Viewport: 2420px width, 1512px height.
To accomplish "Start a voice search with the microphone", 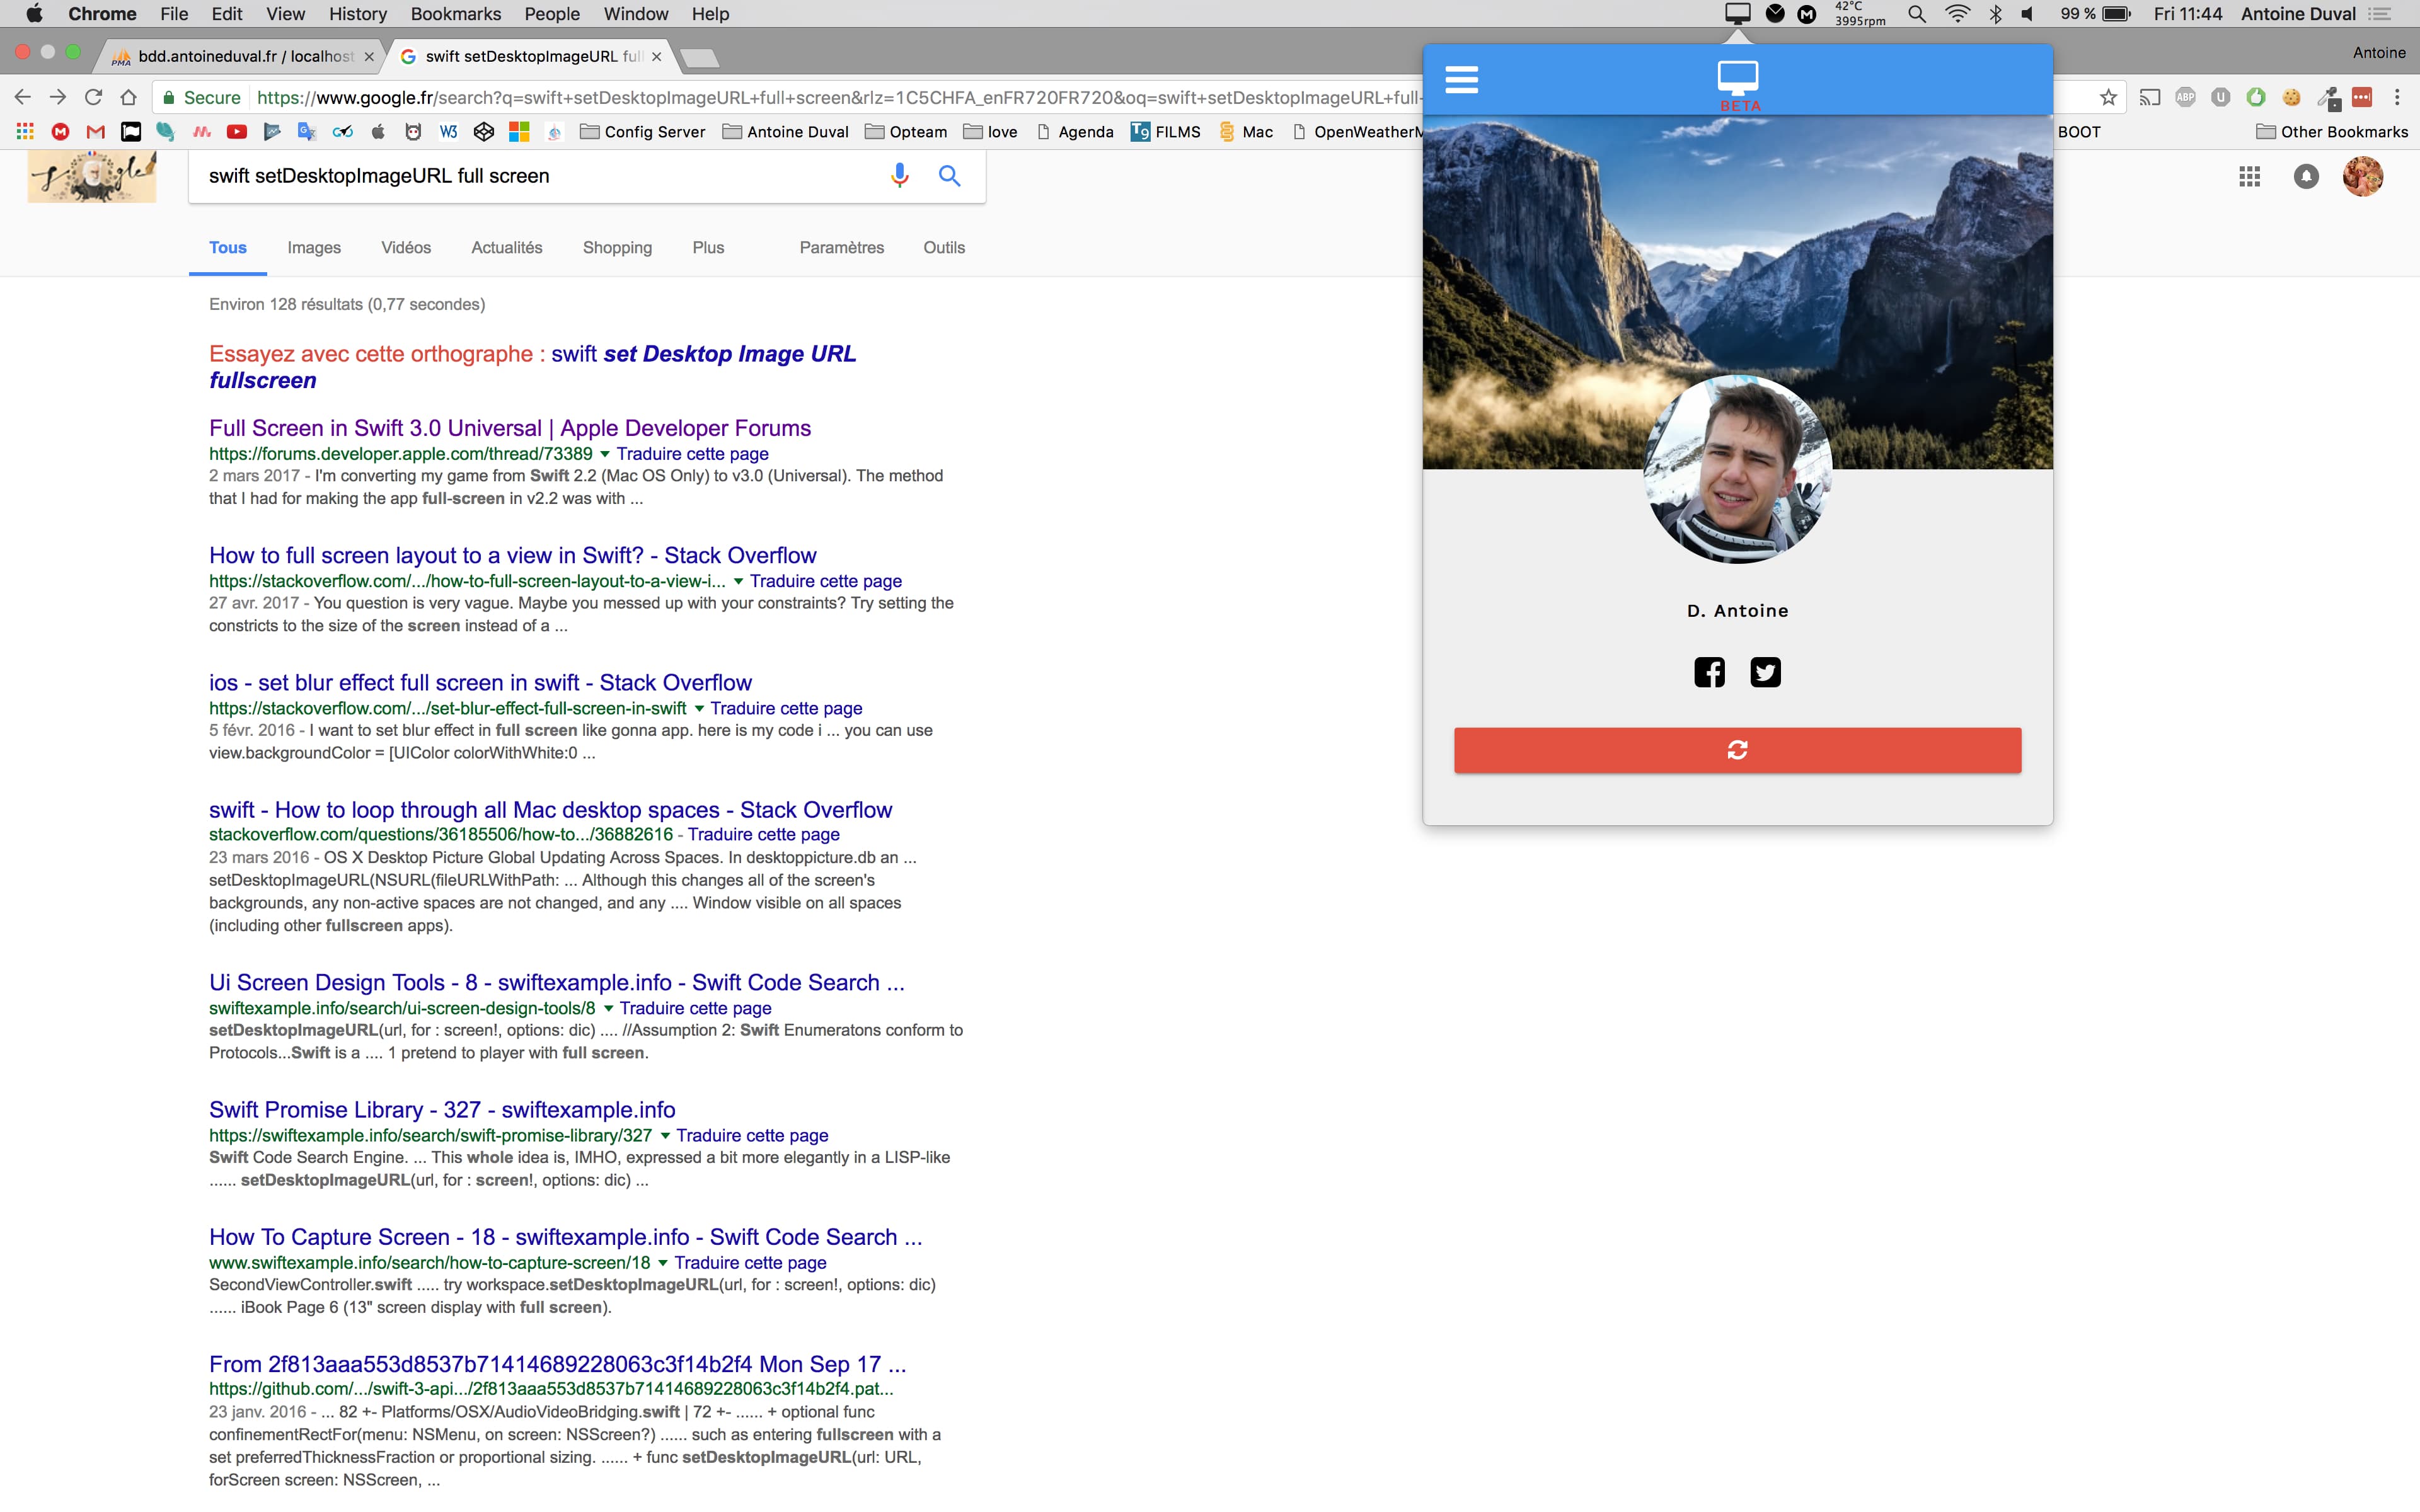I will coord(899,175).
